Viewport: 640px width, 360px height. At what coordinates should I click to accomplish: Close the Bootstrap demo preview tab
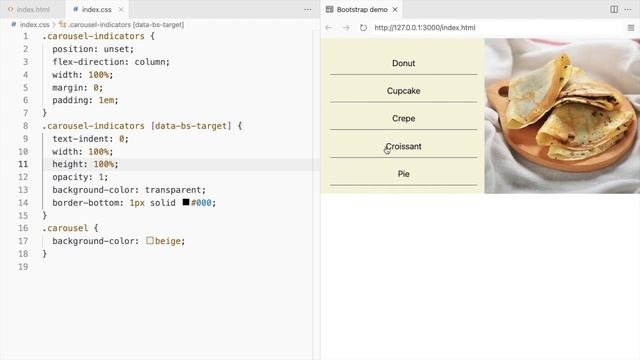[x=395, y=9]
